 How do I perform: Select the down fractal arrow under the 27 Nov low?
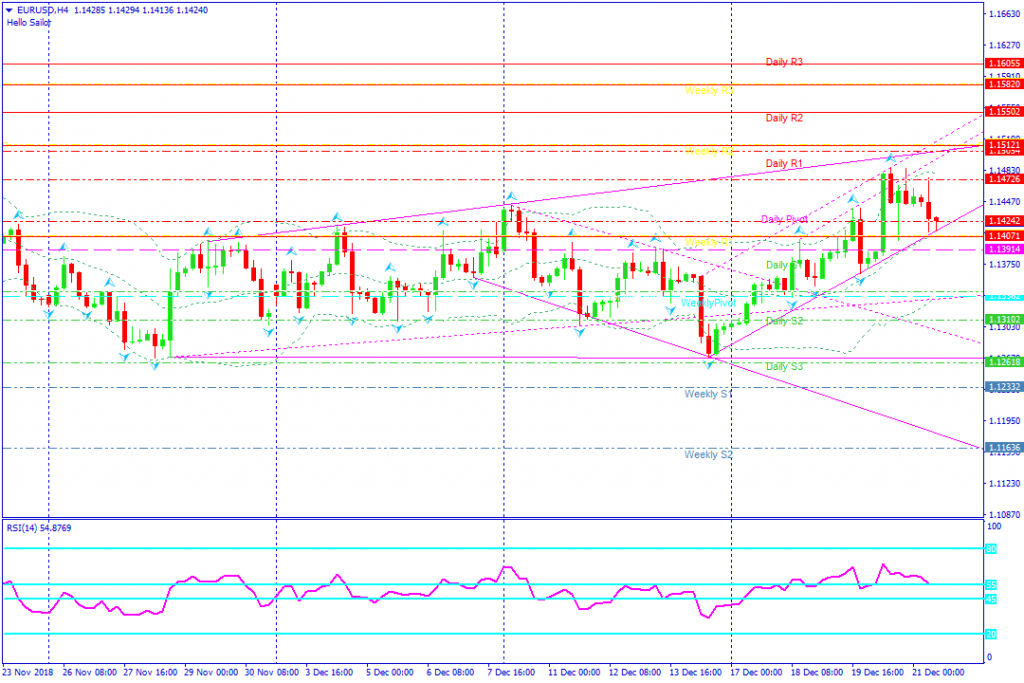(x=155, y=366)
